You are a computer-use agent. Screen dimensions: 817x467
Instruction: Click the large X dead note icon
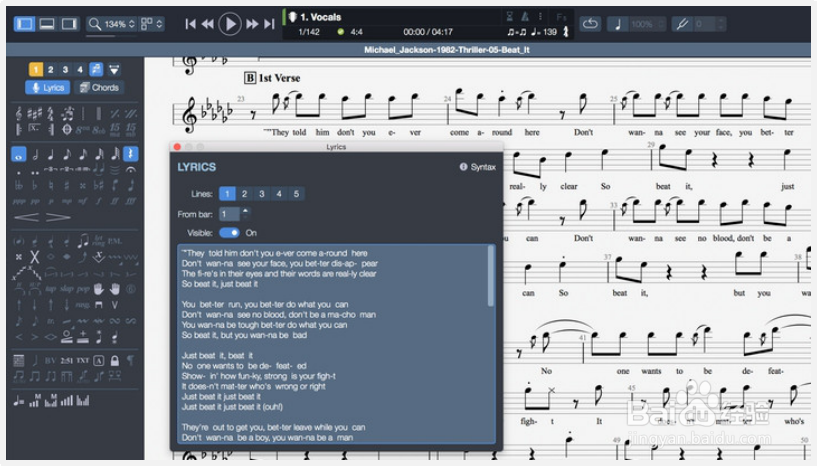click(x=34, y=256)
